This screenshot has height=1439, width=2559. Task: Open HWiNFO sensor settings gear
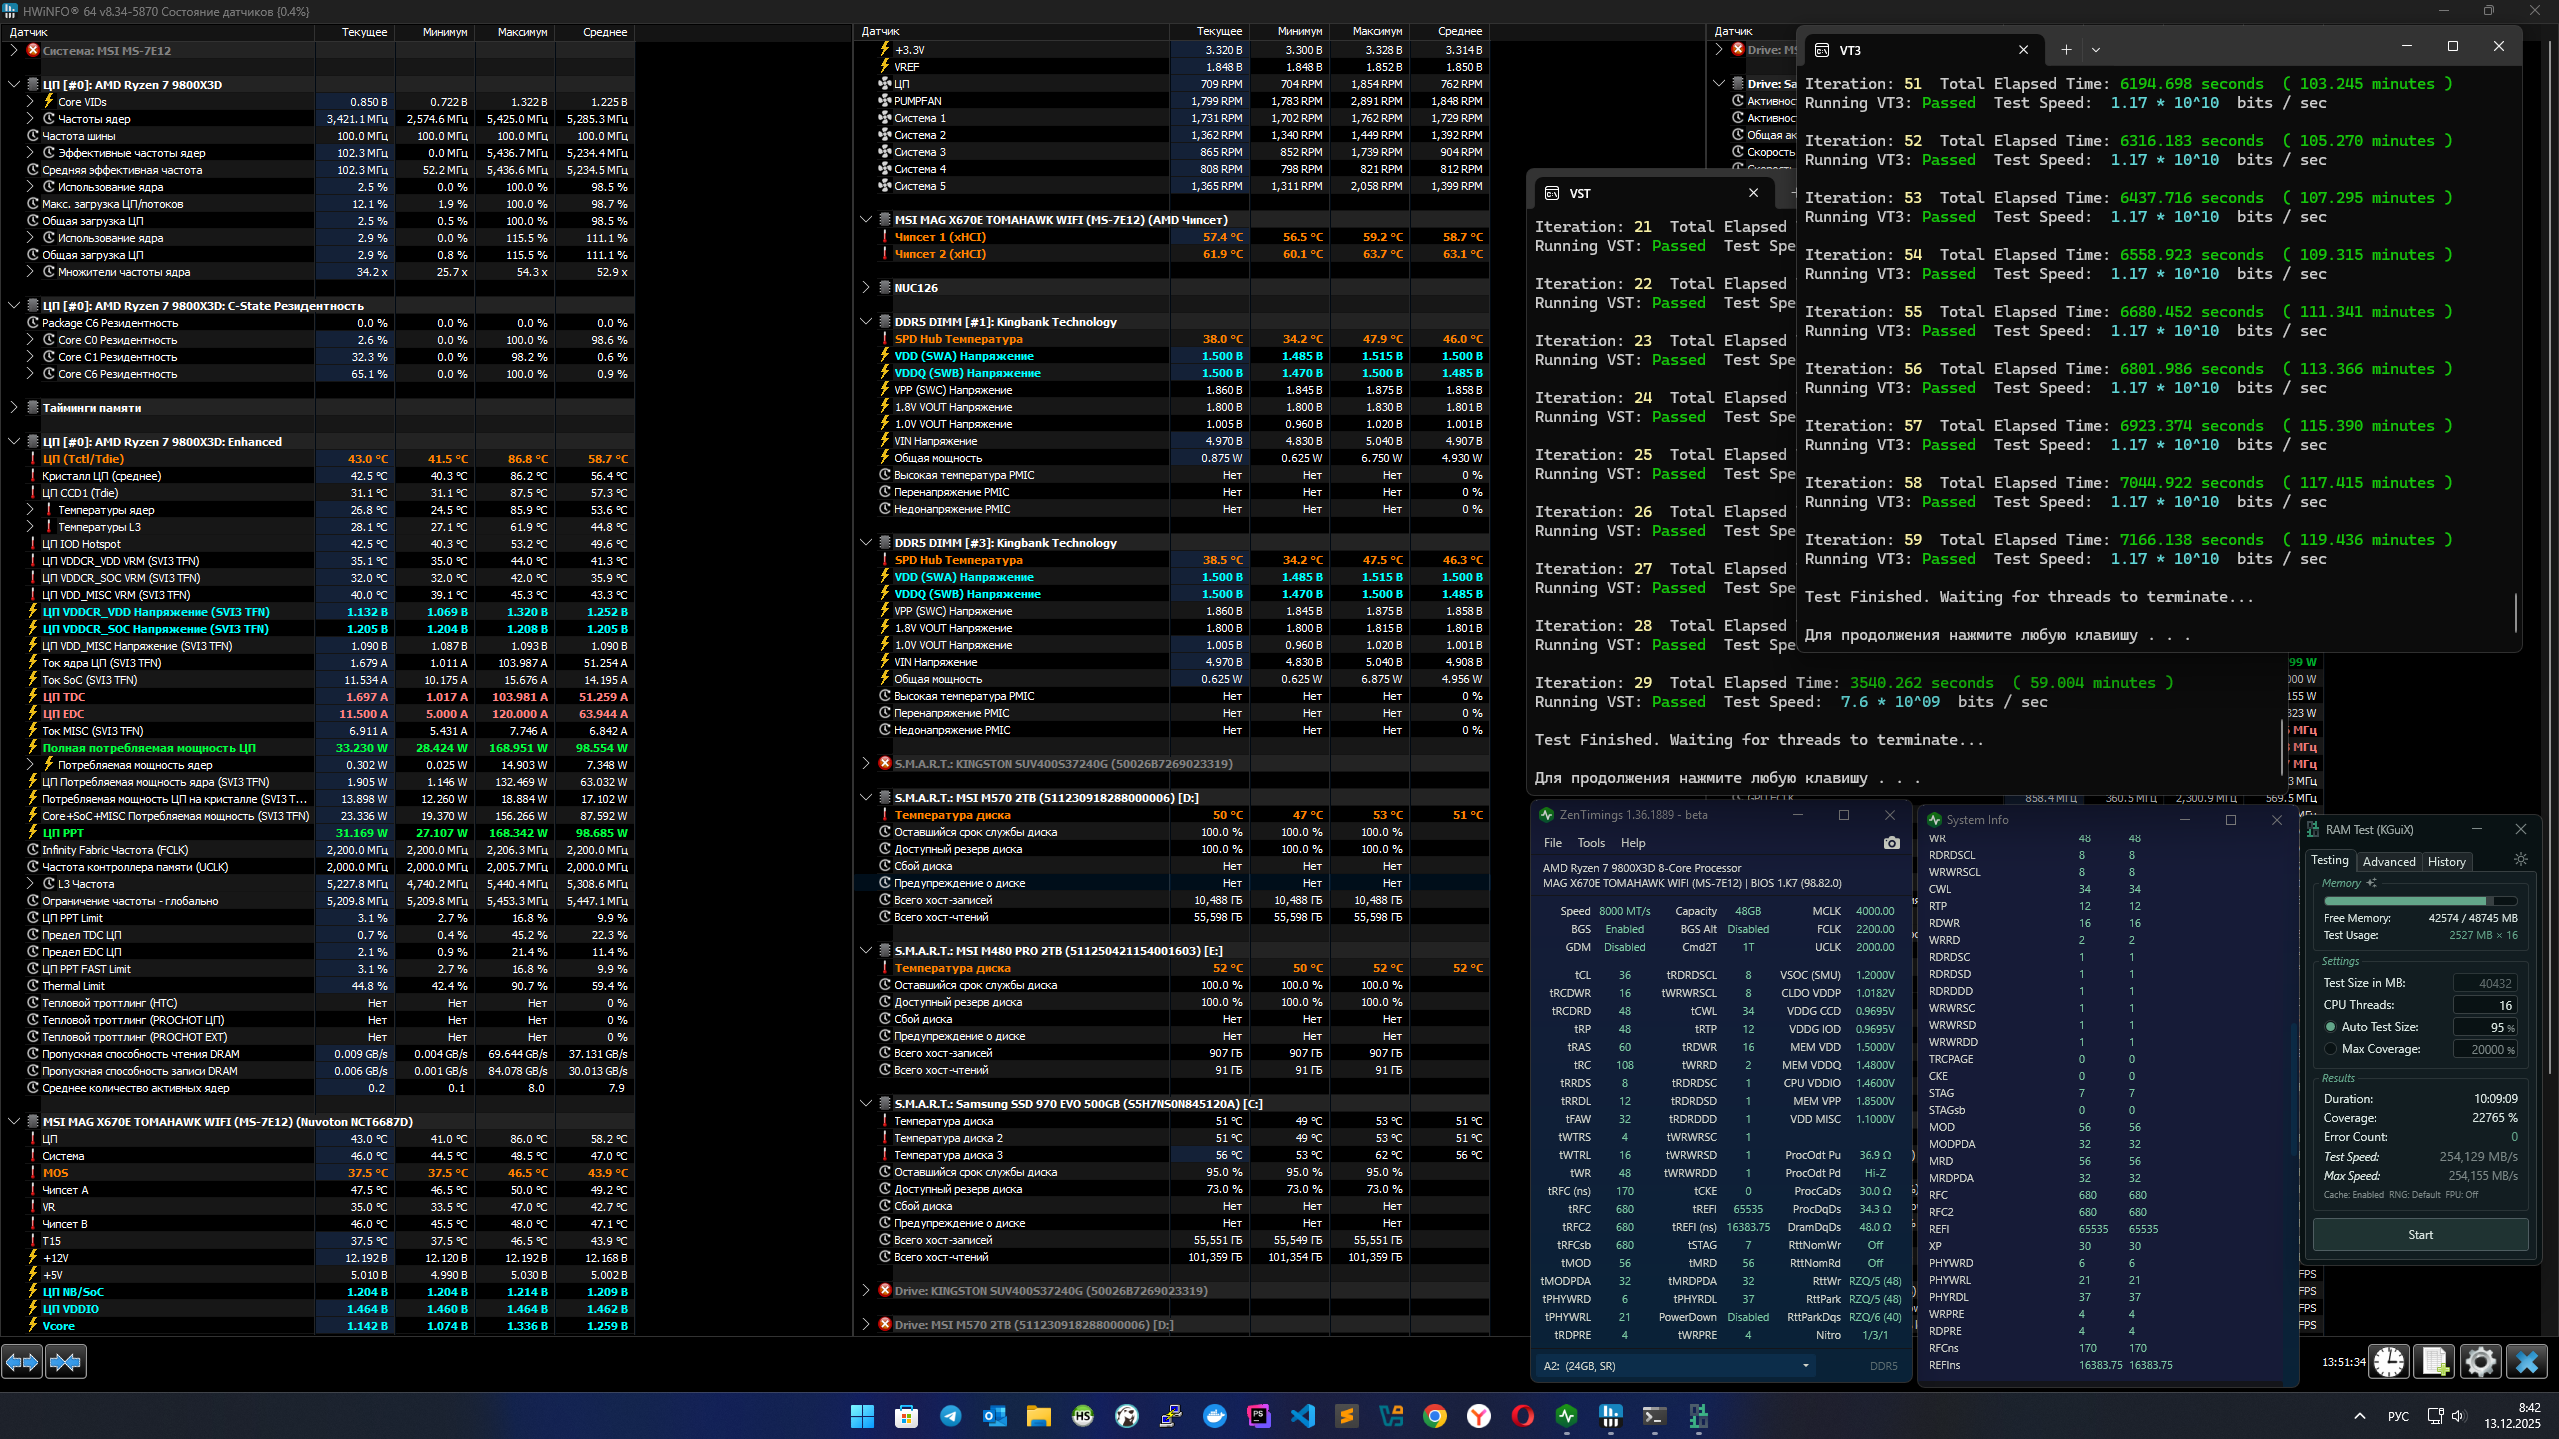click(2480, 1361)
